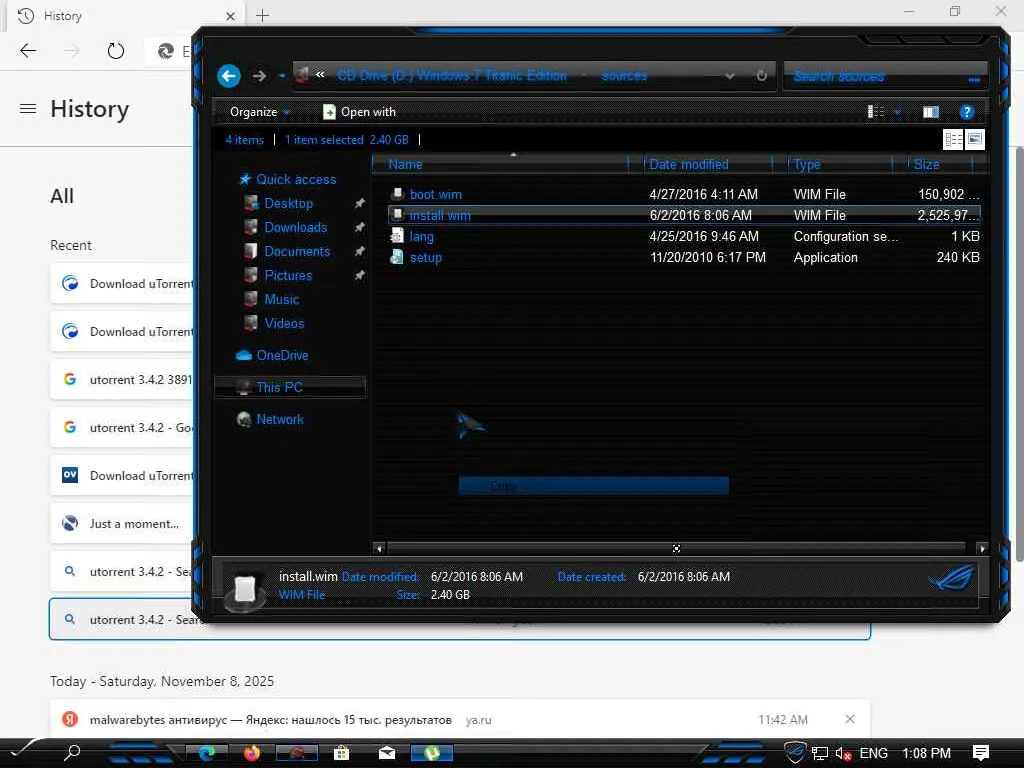
Task: Click the setup application icon
Action: 397,257
